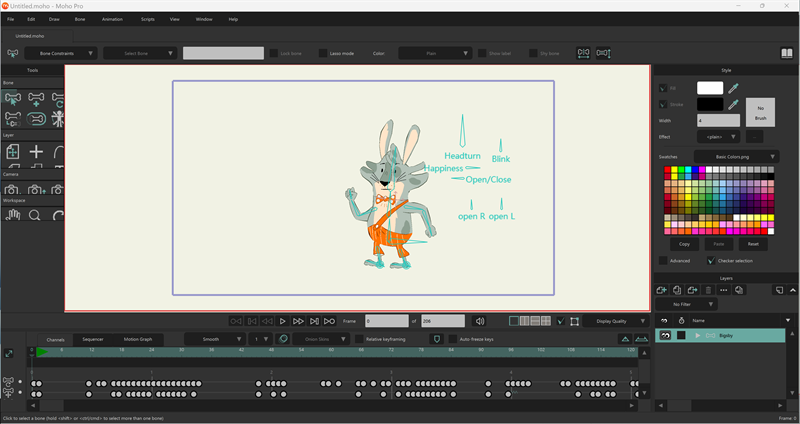Click the timeline expand arrows icon
This screenshot has width=800, height=424.
click(9, 353)
